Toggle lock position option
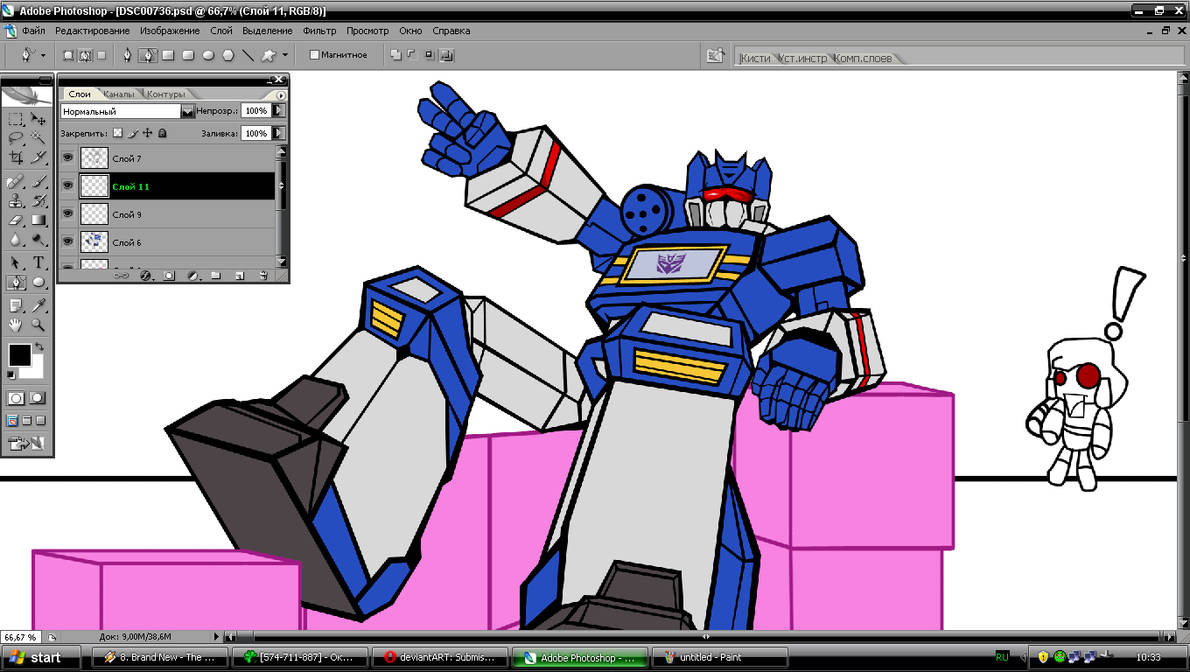Screen dimensions: 1190x672 [x=147, y=133]
